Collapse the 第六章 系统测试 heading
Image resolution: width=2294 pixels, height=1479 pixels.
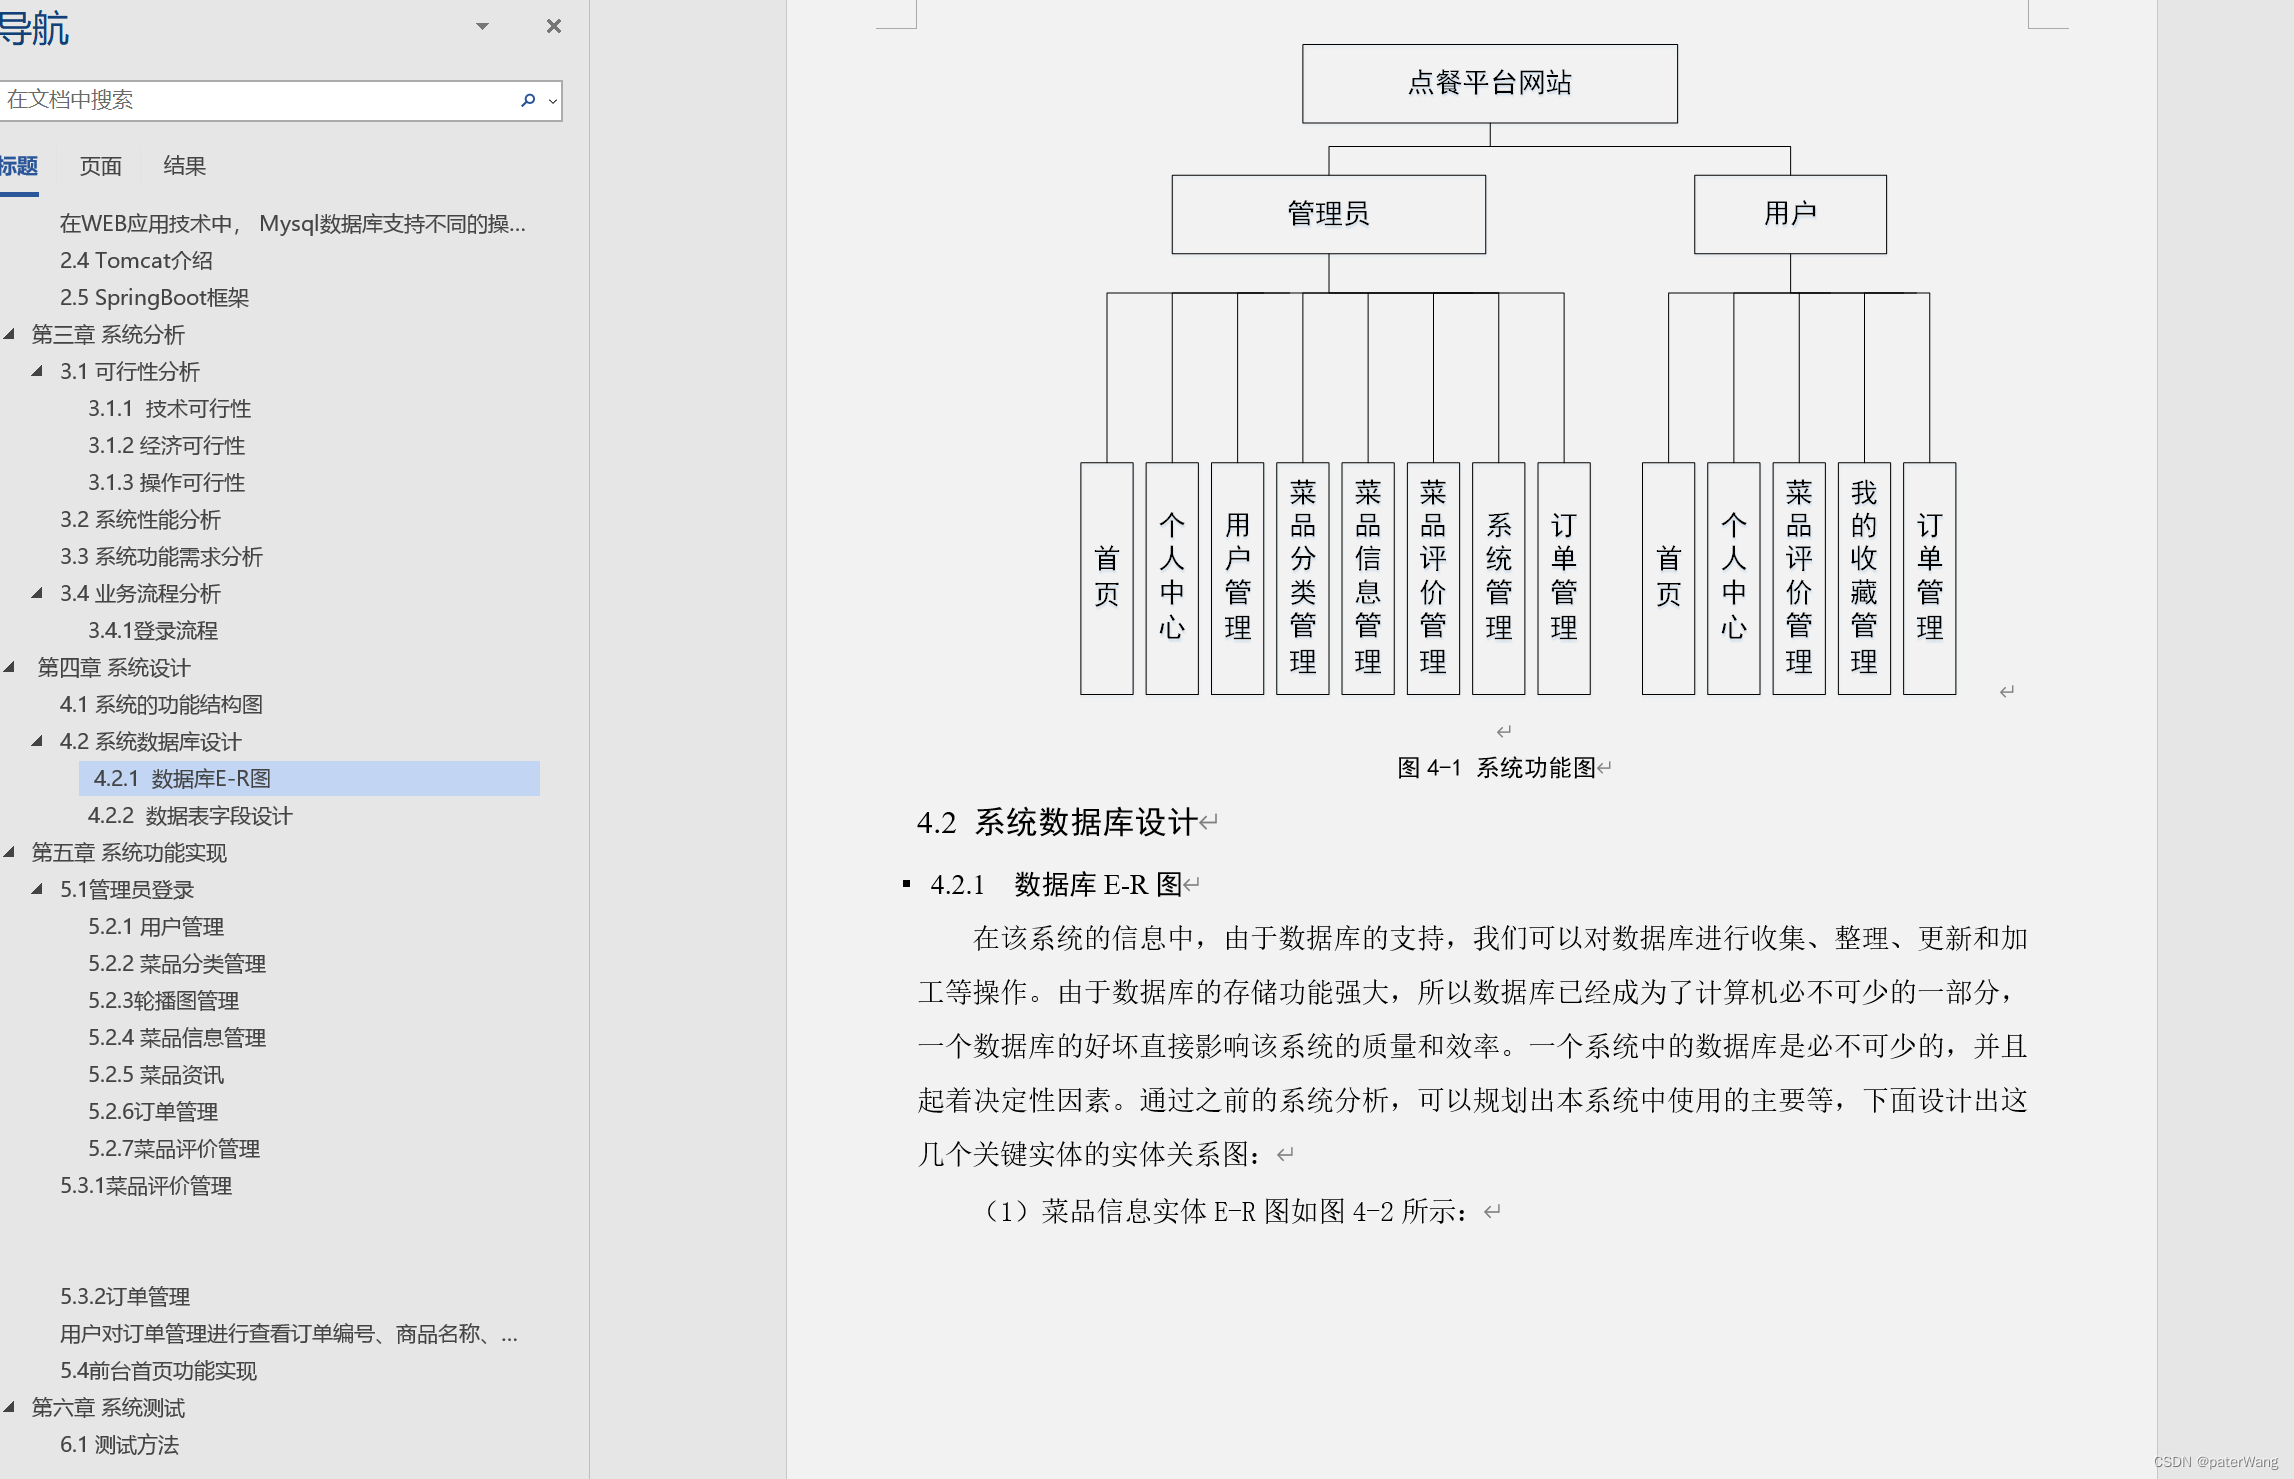(9, 1407)
